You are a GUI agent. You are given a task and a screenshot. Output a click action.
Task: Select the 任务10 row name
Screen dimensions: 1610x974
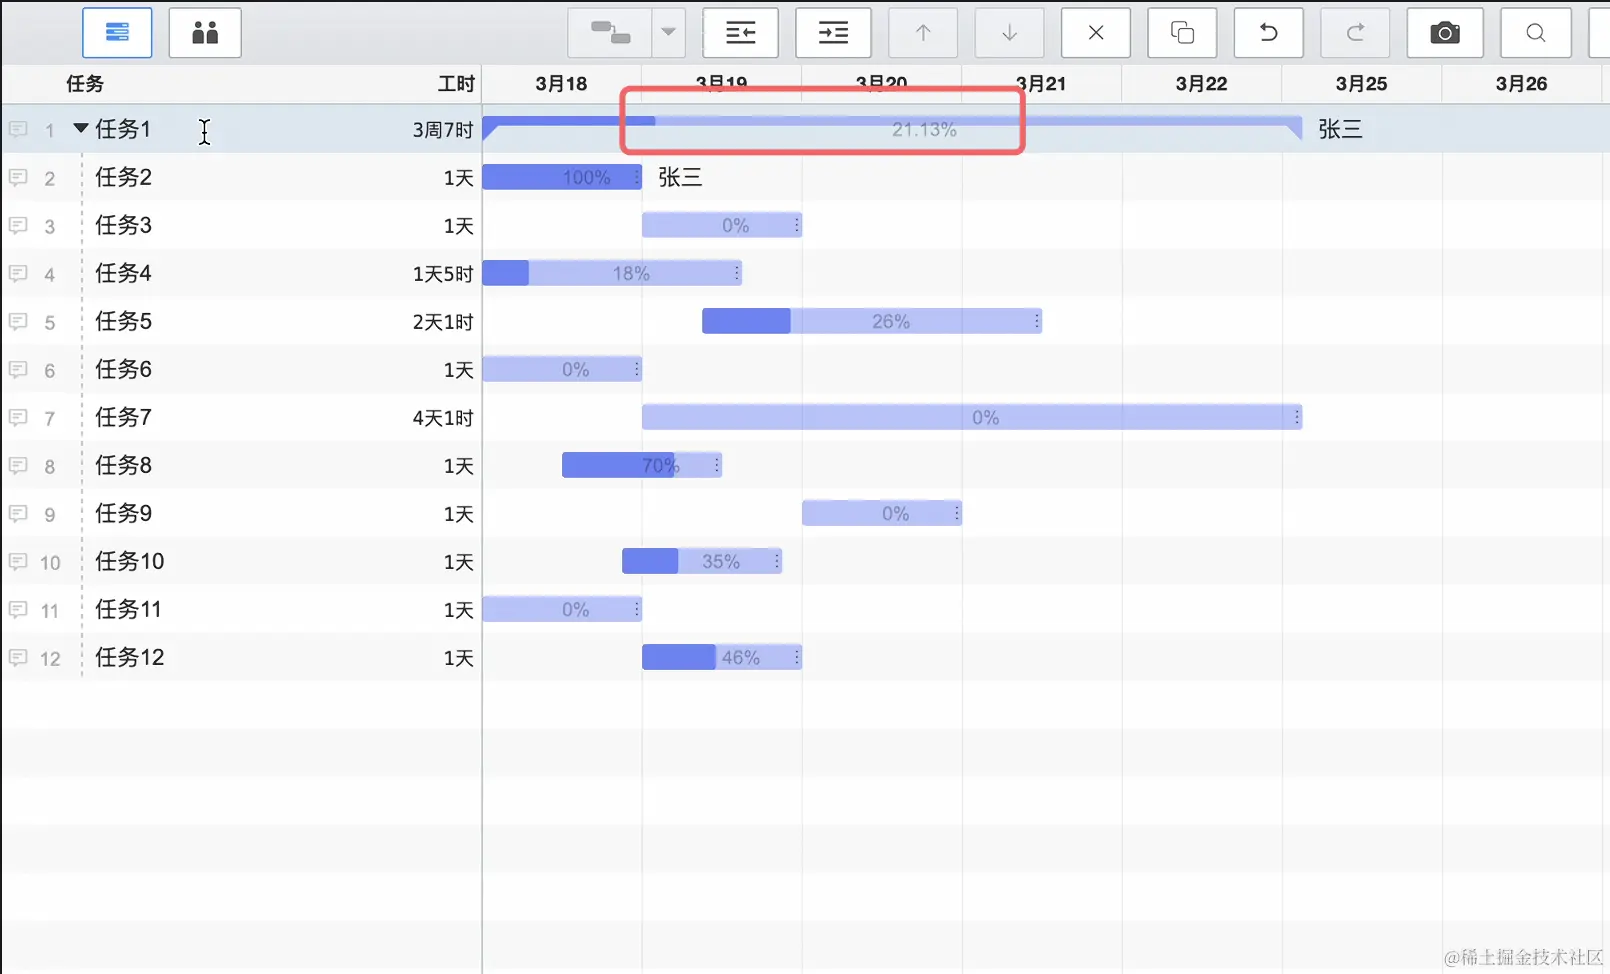(x=129, y=561)
